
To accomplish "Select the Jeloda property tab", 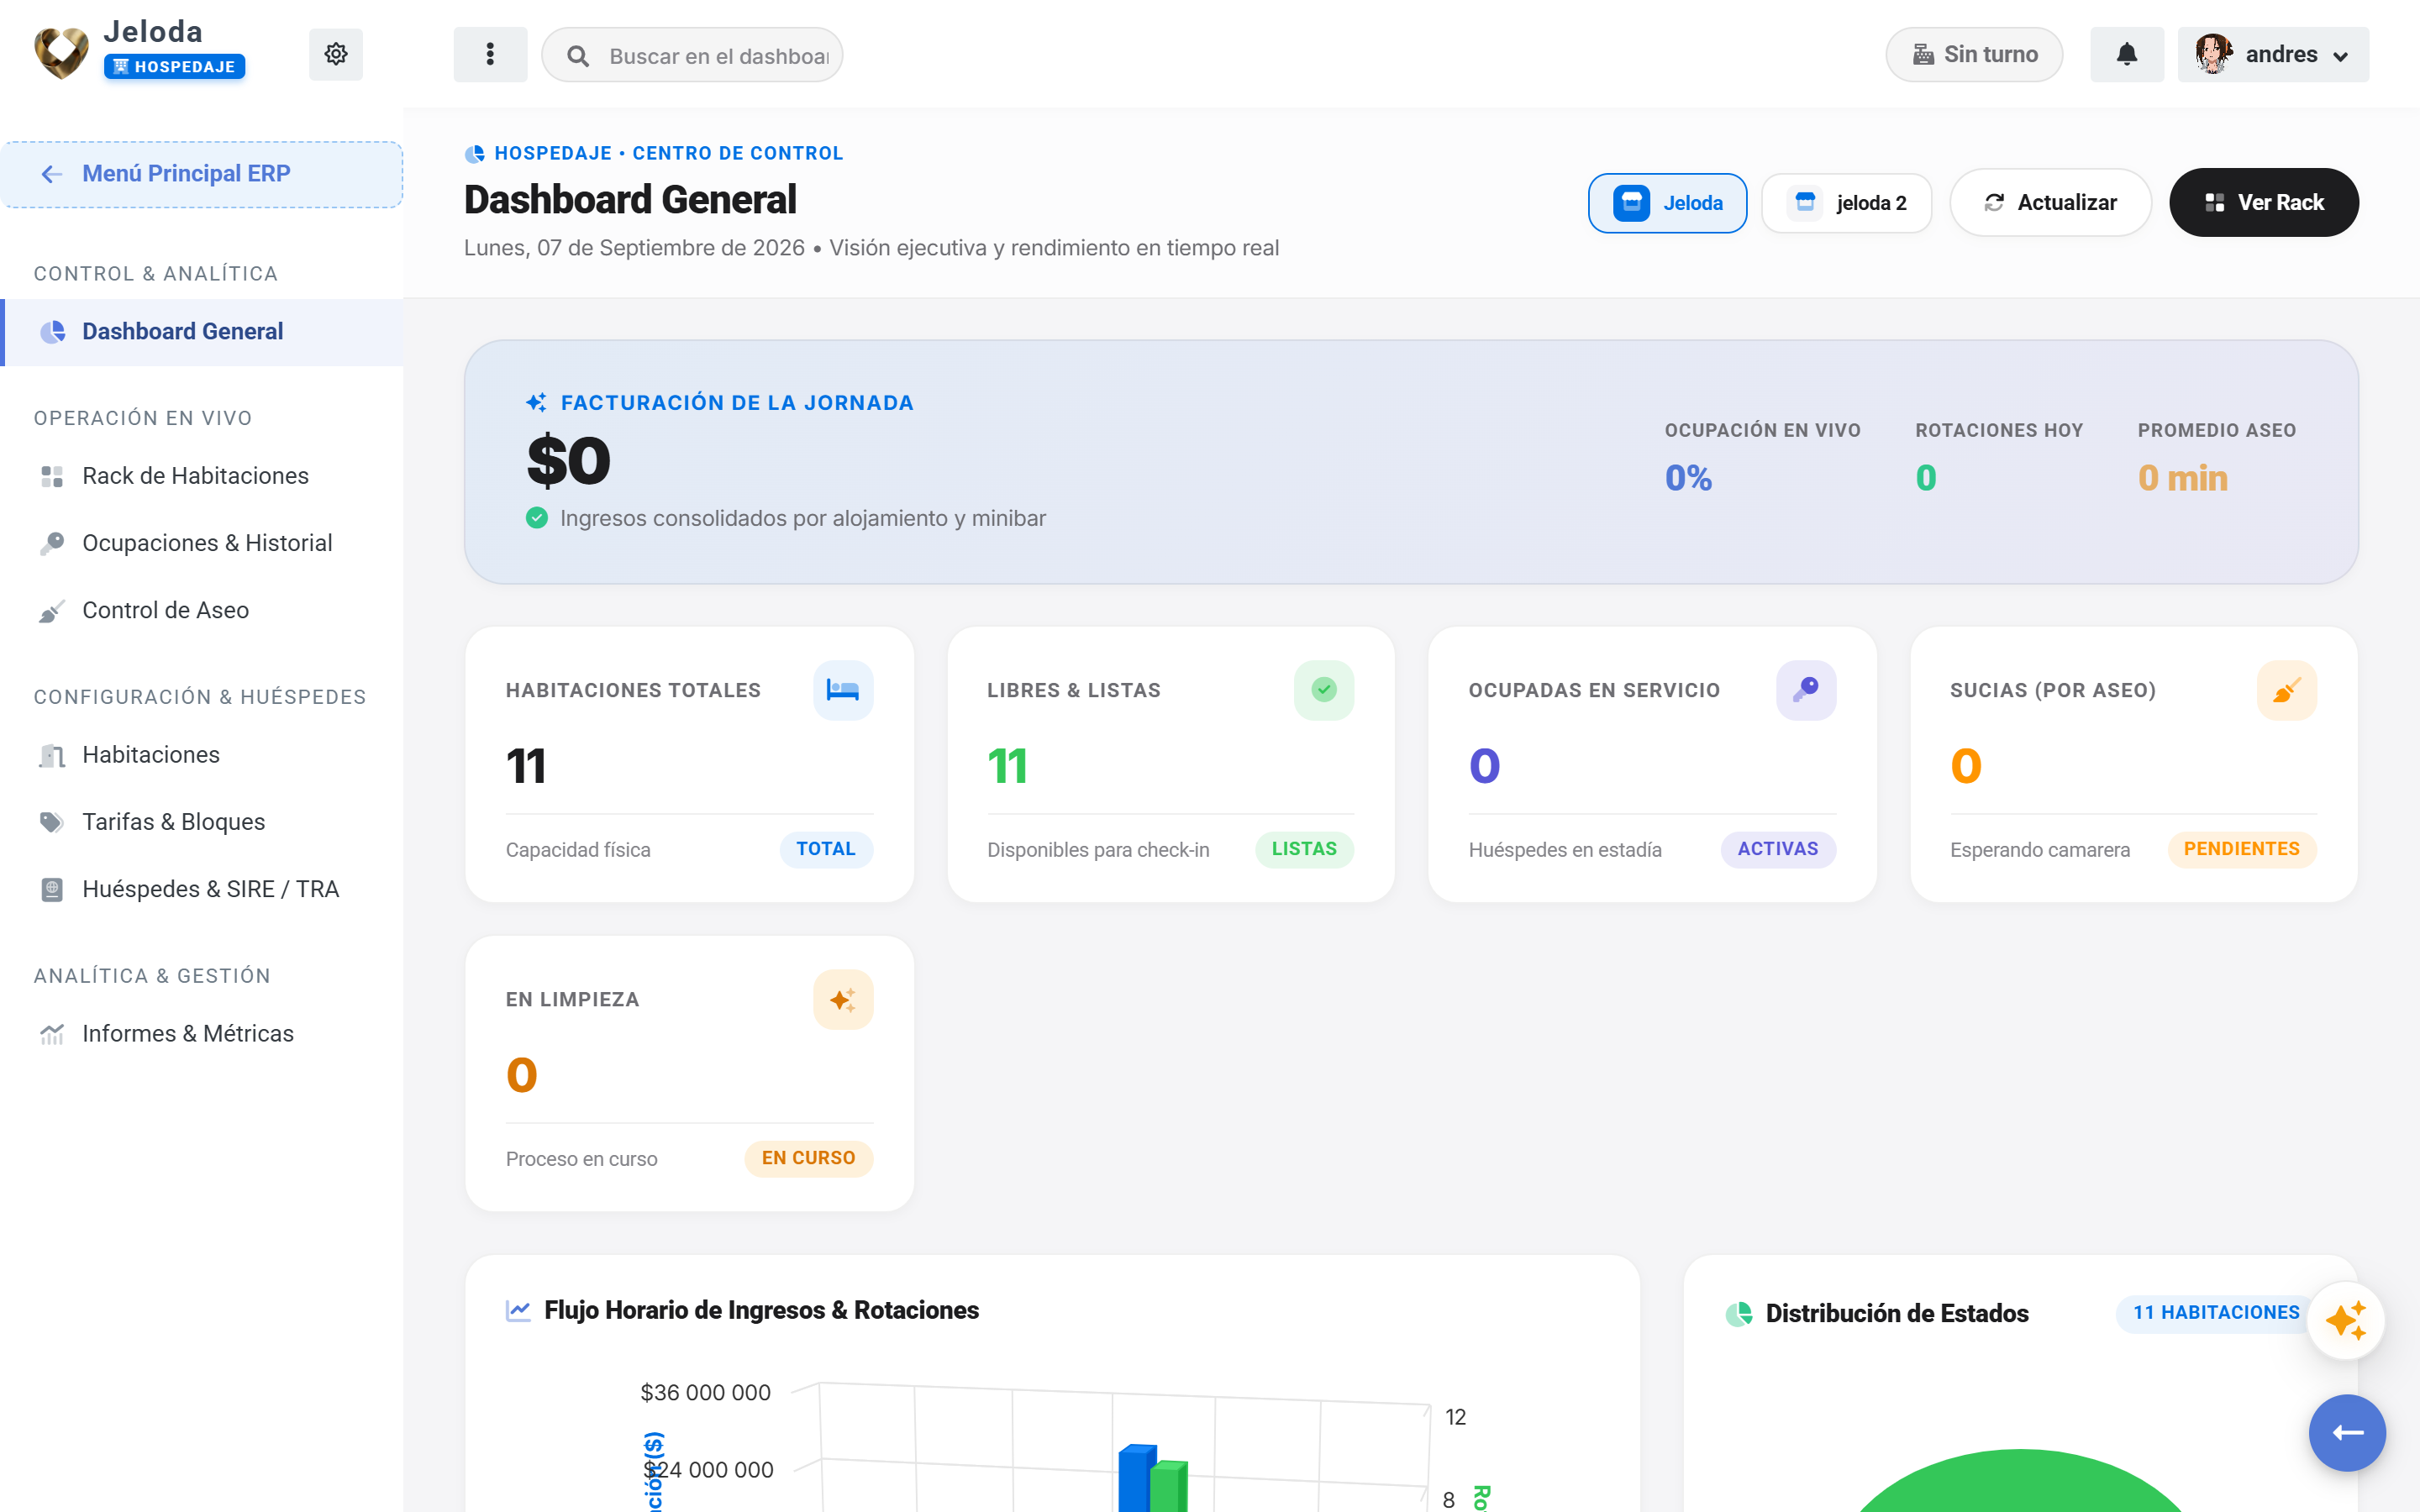I will pos(1667,203).
